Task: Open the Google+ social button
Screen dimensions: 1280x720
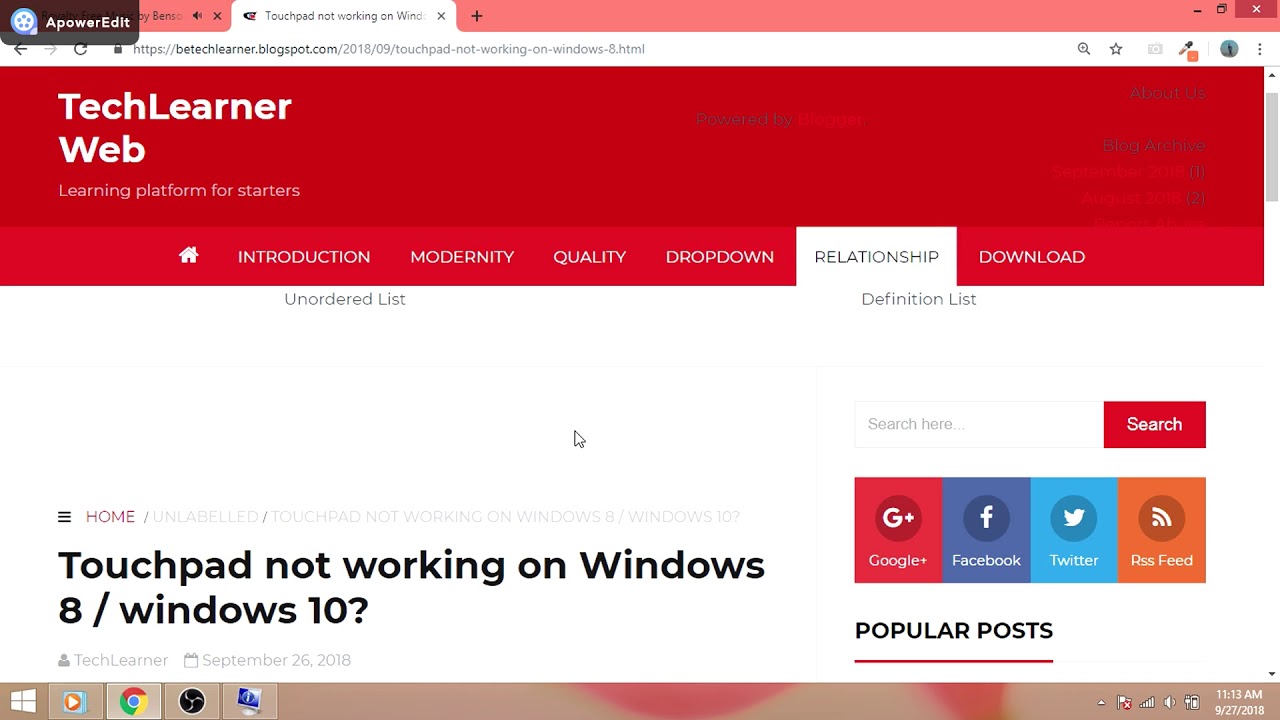Action: coord(898,530)
